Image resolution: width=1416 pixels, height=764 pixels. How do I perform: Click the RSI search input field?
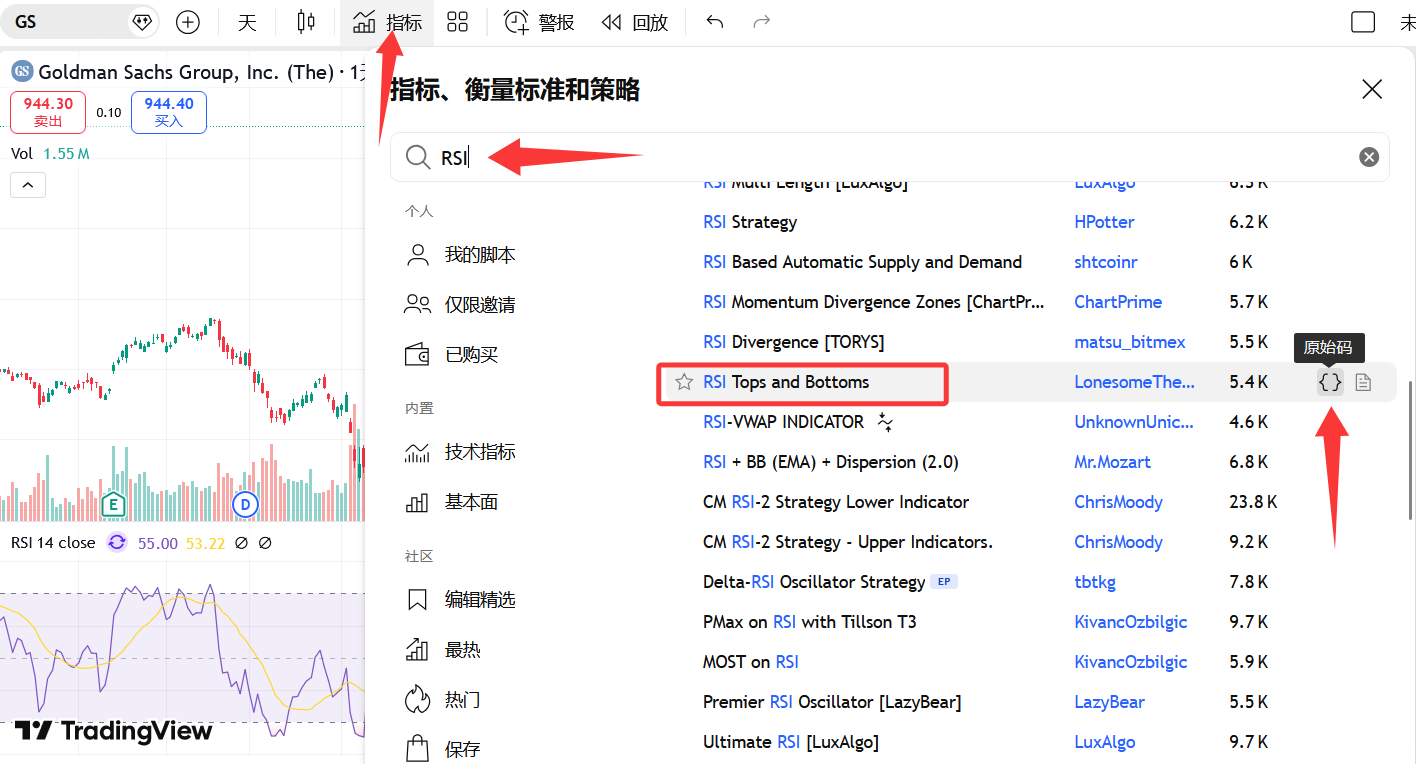[889, 157]
